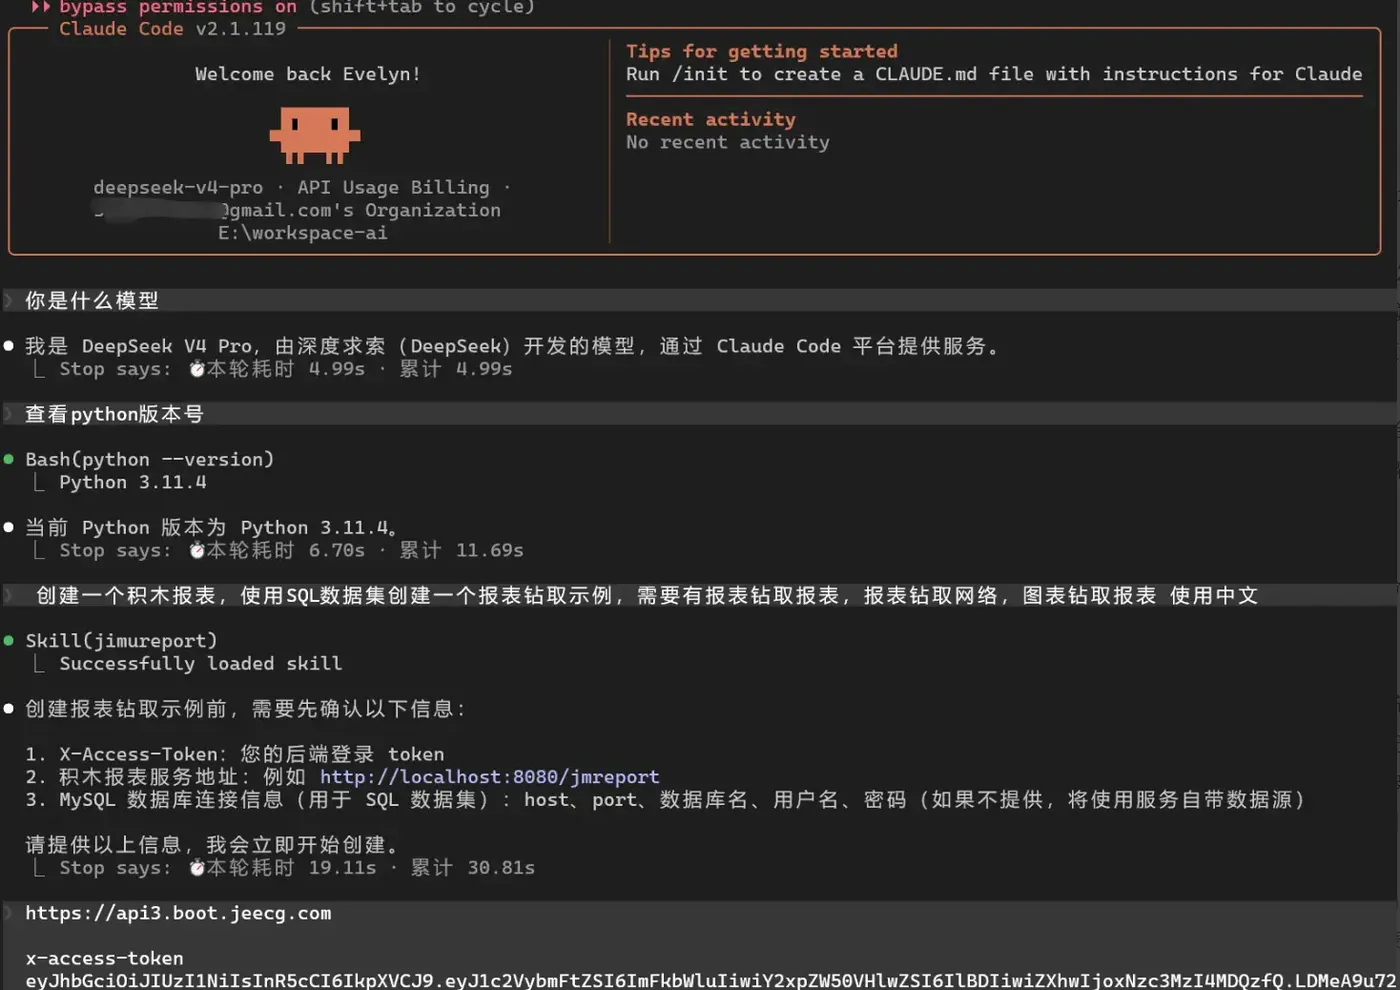Click the green bullet beside Bash(python --version)

(9, 459)
